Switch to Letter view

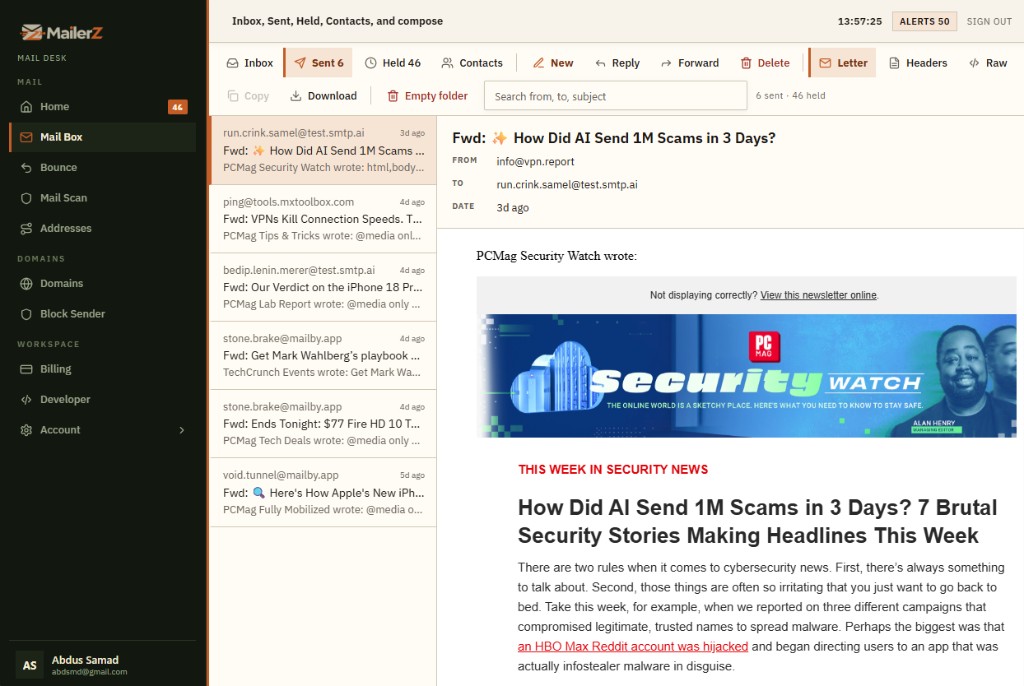[x=844, y=63]
